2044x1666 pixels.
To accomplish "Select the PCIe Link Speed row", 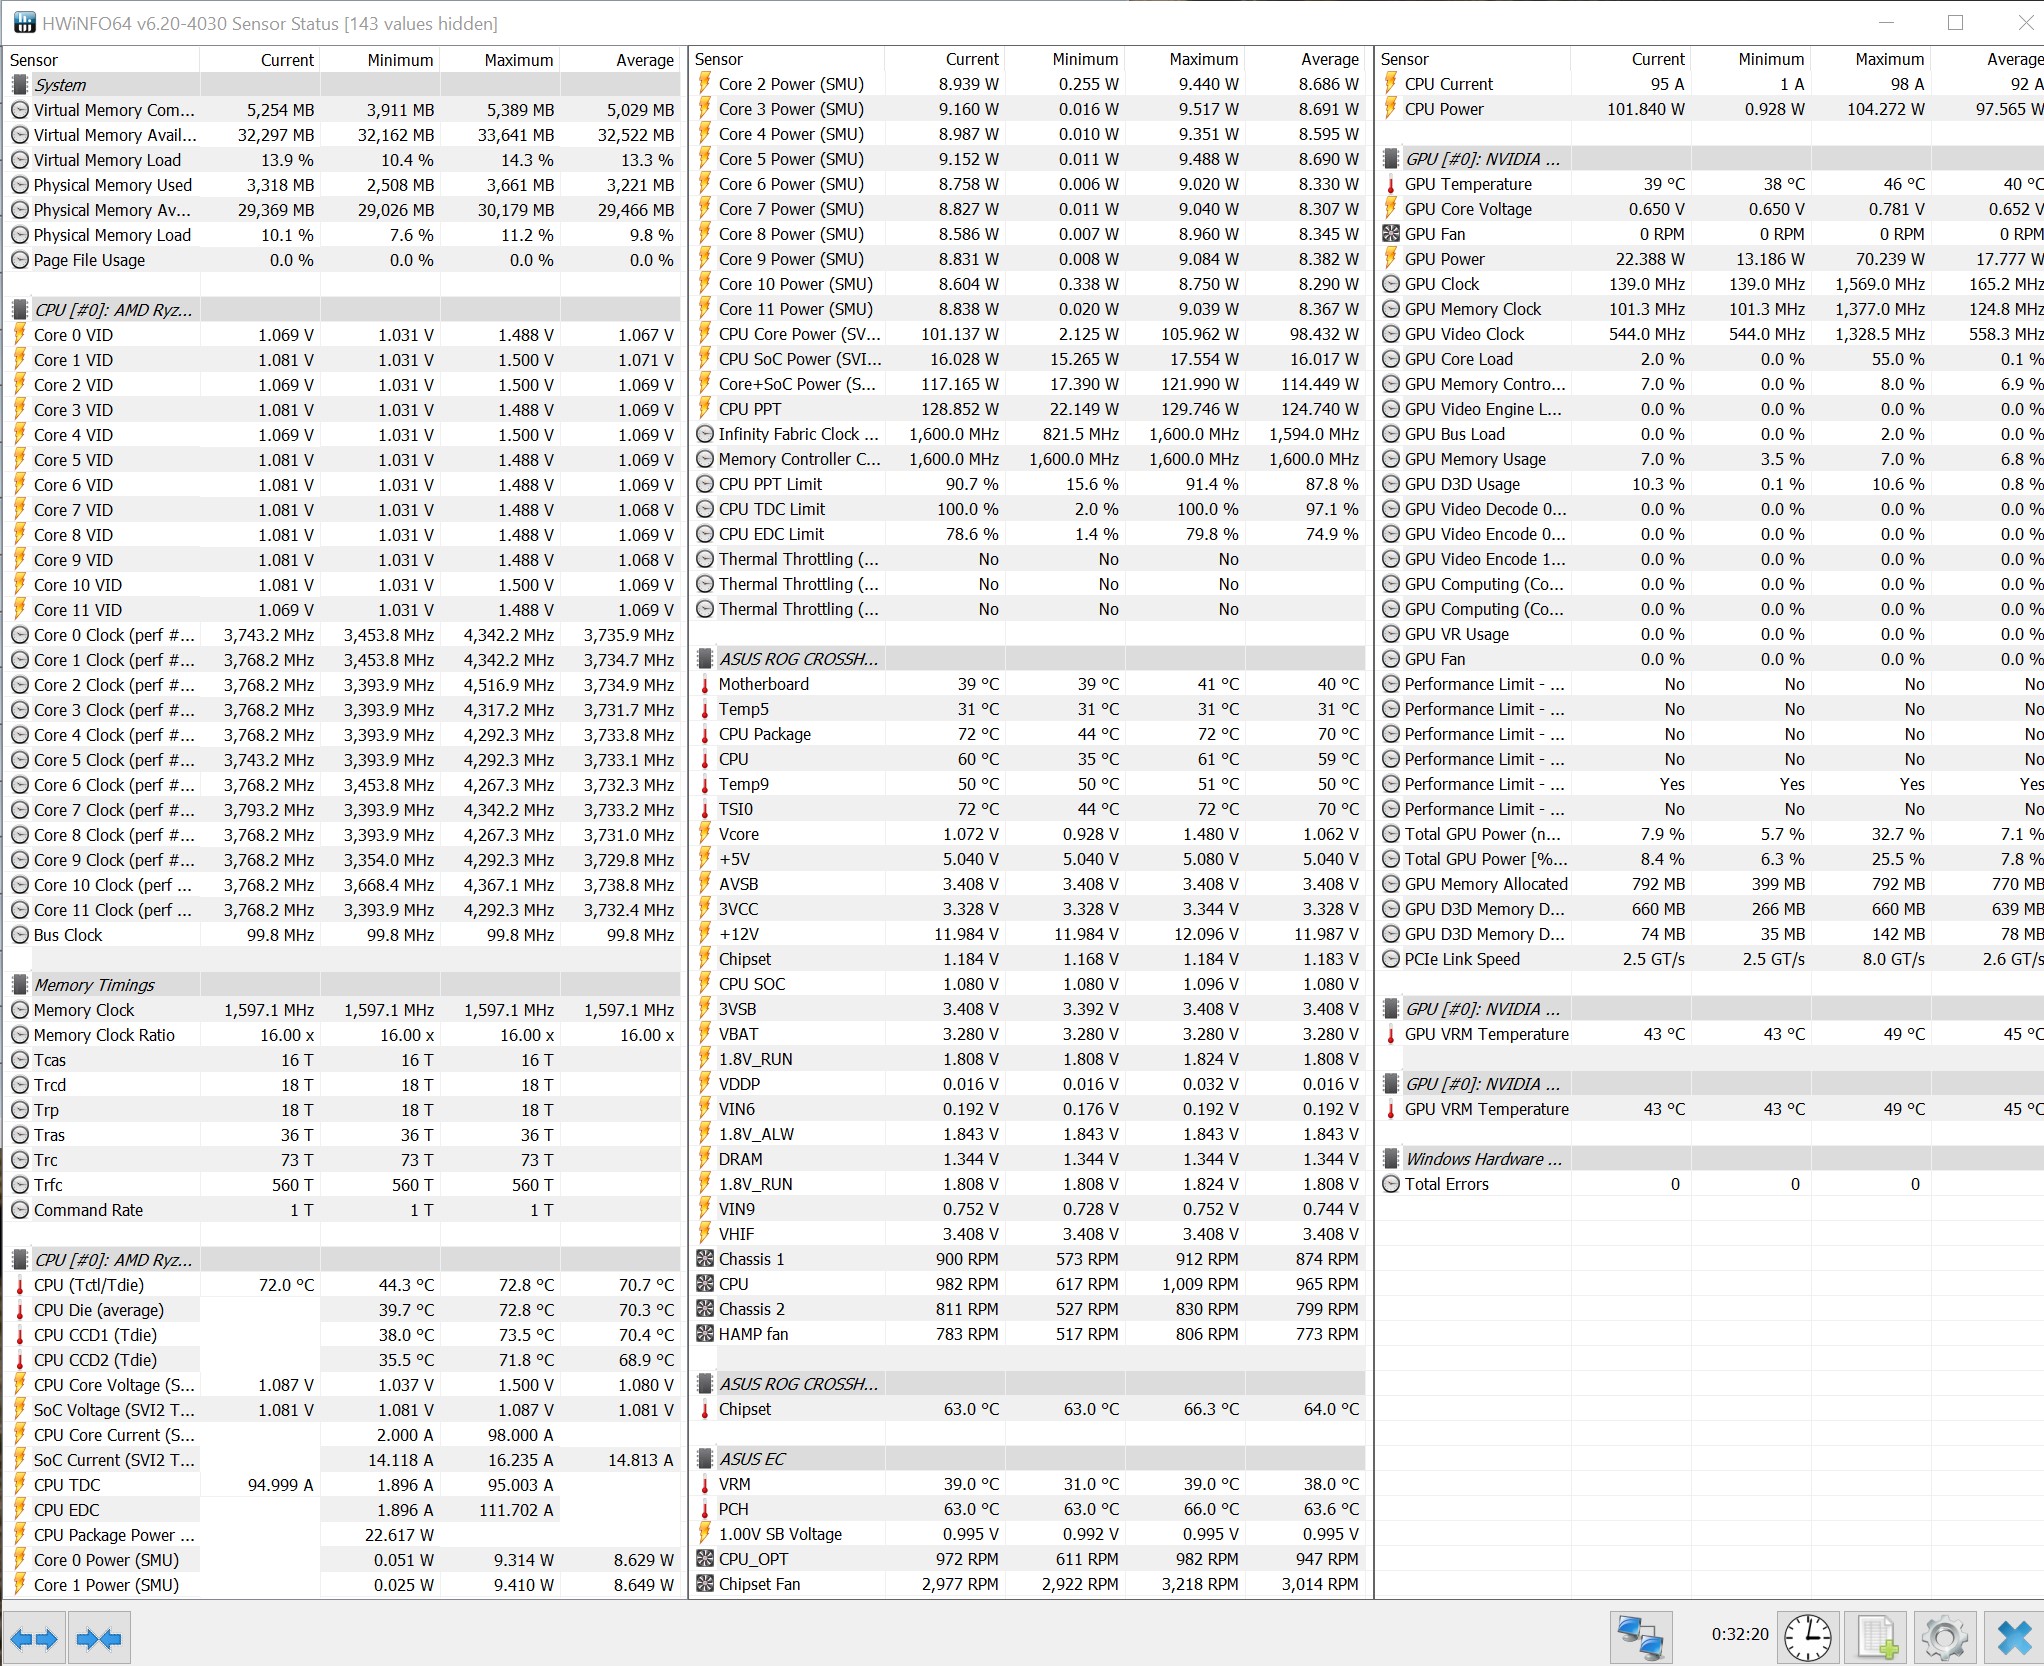I will (1461, 959).
